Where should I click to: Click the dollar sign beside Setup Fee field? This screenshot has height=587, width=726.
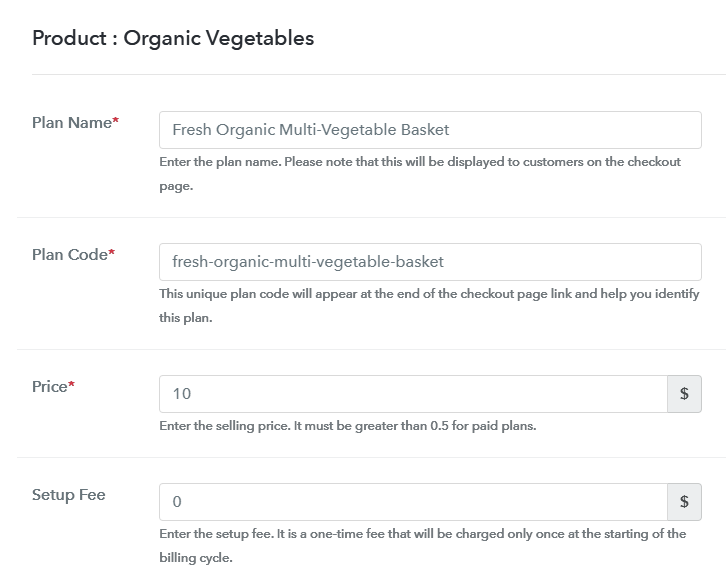(684, 502)
